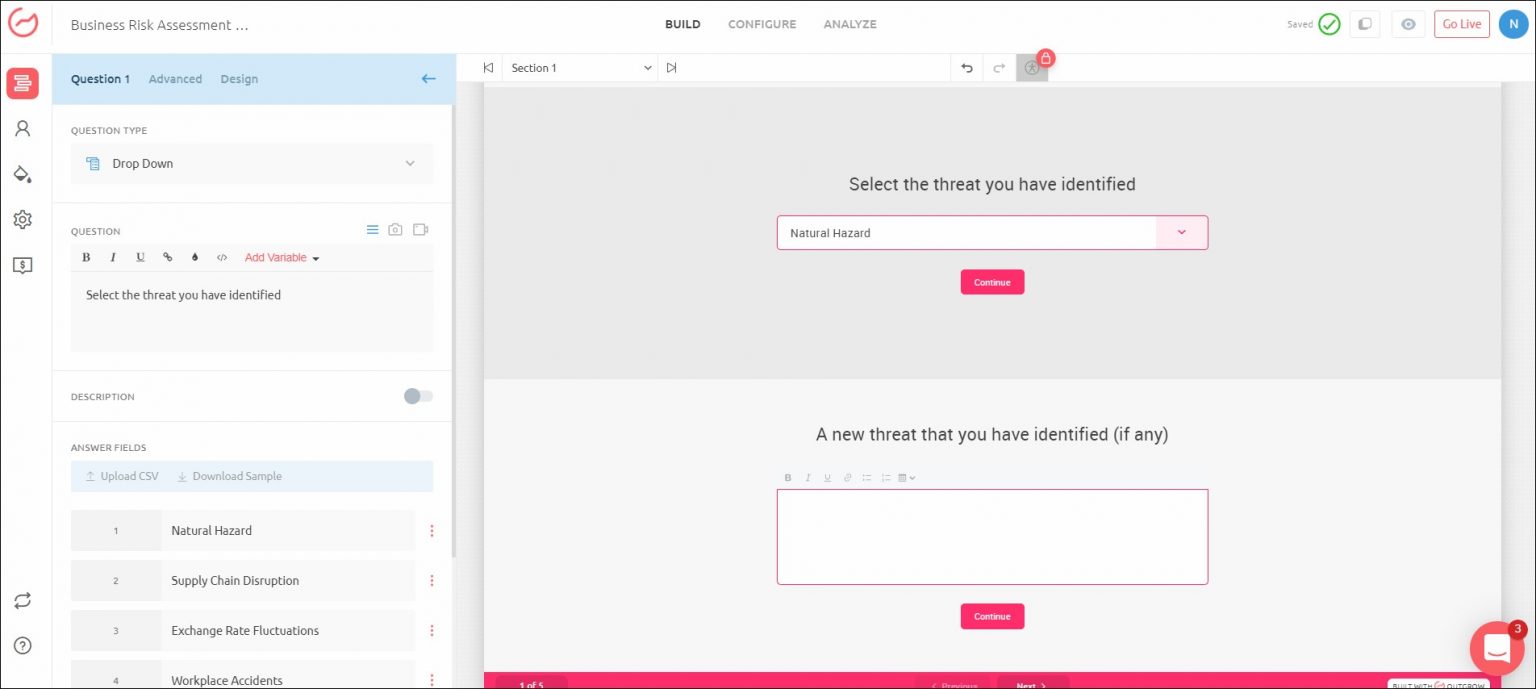Image resolution: width=1536 pixels, height=689 pixels.
Task: Toggle the Description switch on
Action: (x=418, y=396)
